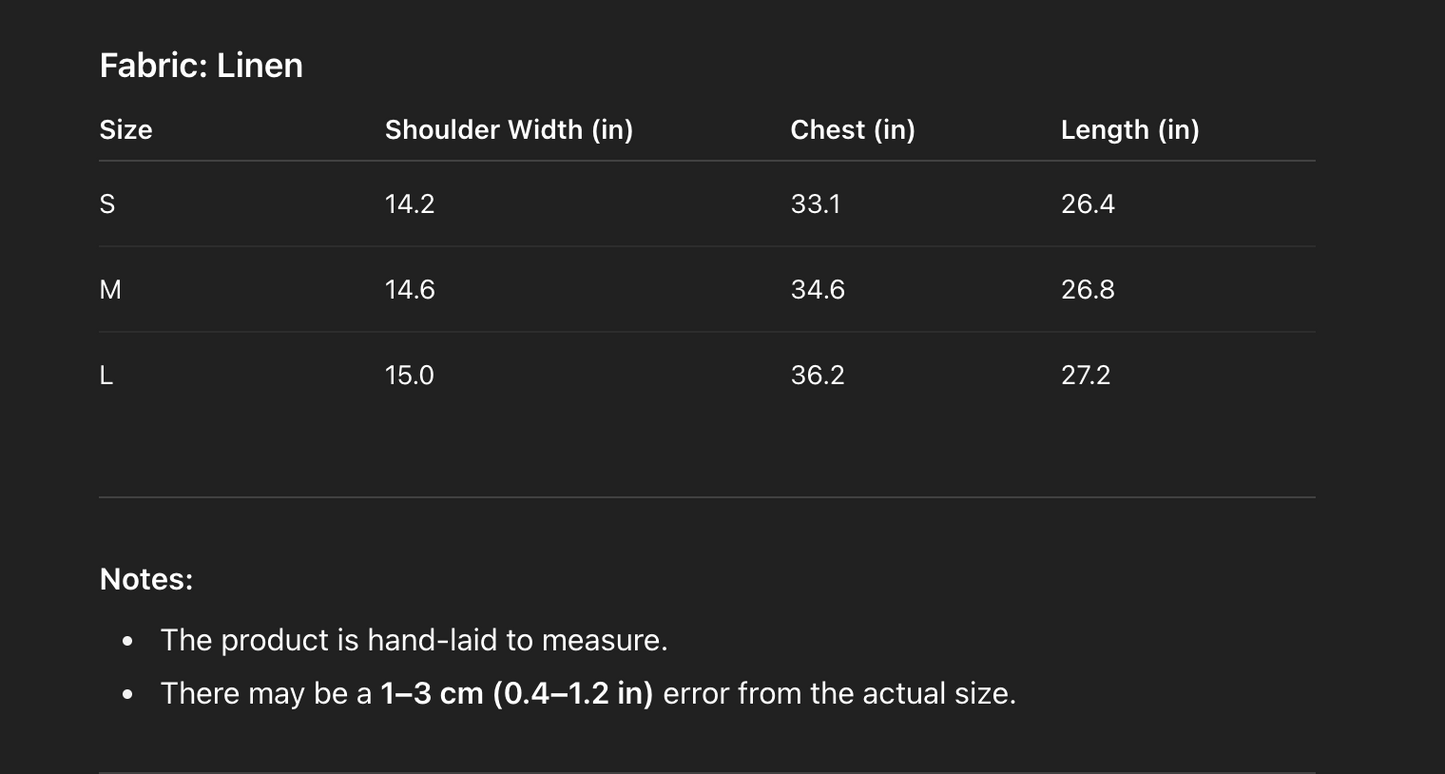
Task: Click the Shoulder Width (in) column header
Action: (508, 130)
